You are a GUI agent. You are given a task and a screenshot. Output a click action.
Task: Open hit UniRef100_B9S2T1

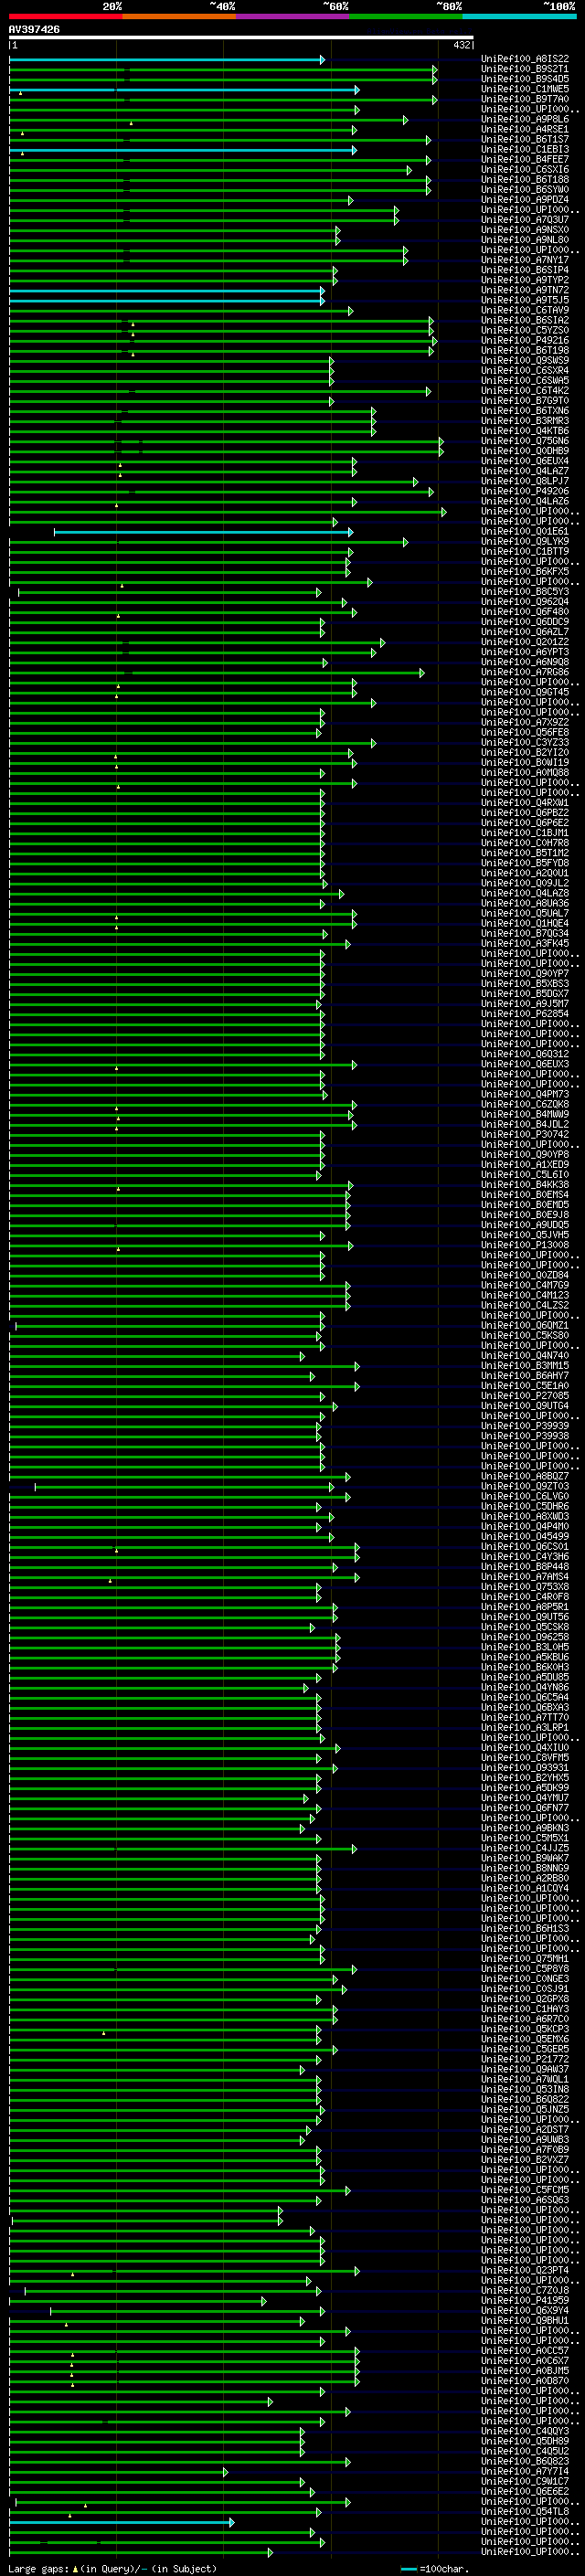tap(525, 69)
